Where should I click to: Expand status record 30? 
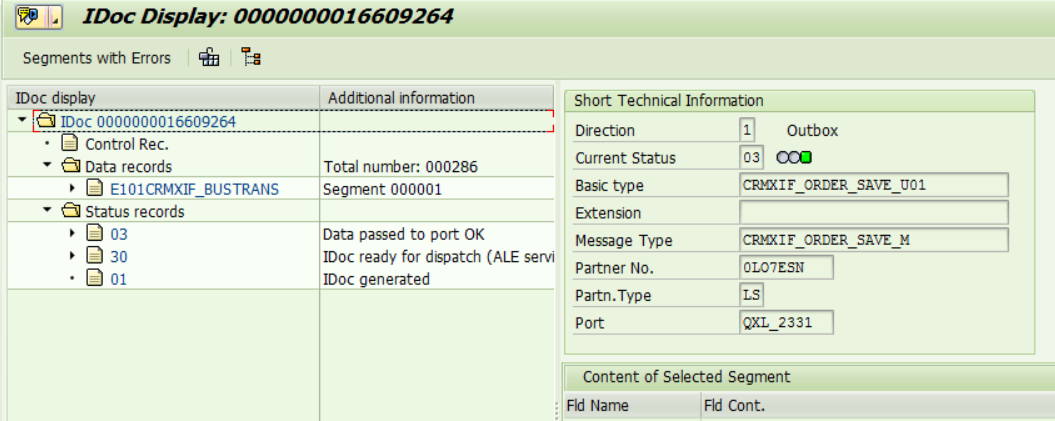pos(73,257)
